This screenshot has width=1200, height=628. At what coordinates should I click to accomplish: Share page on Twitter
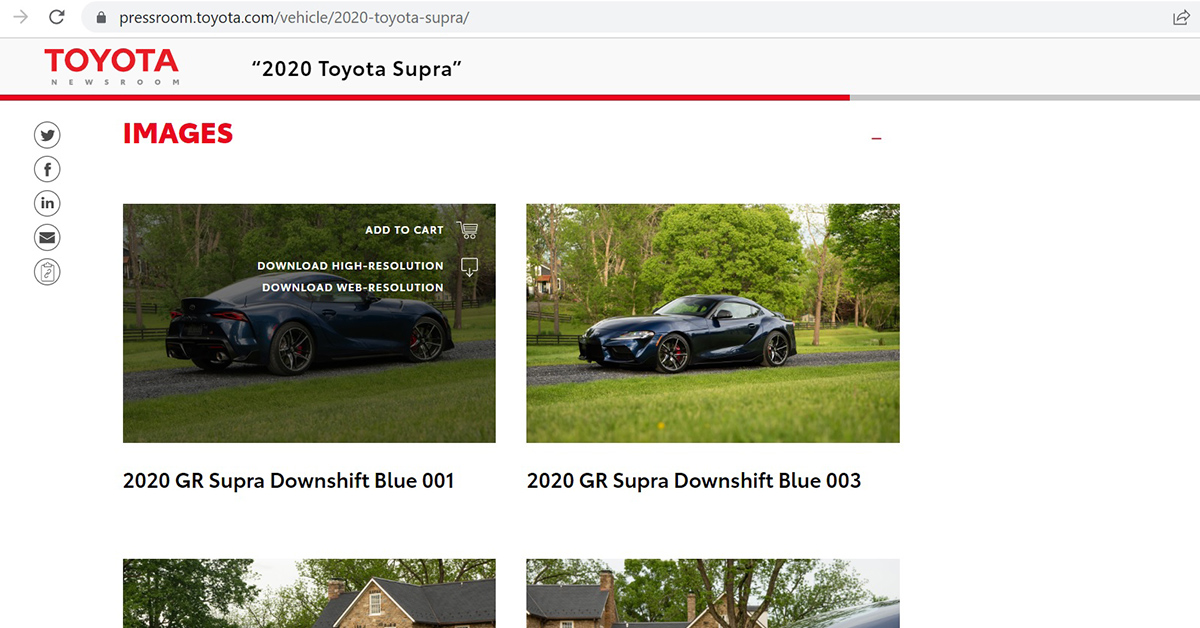[47, 135]
